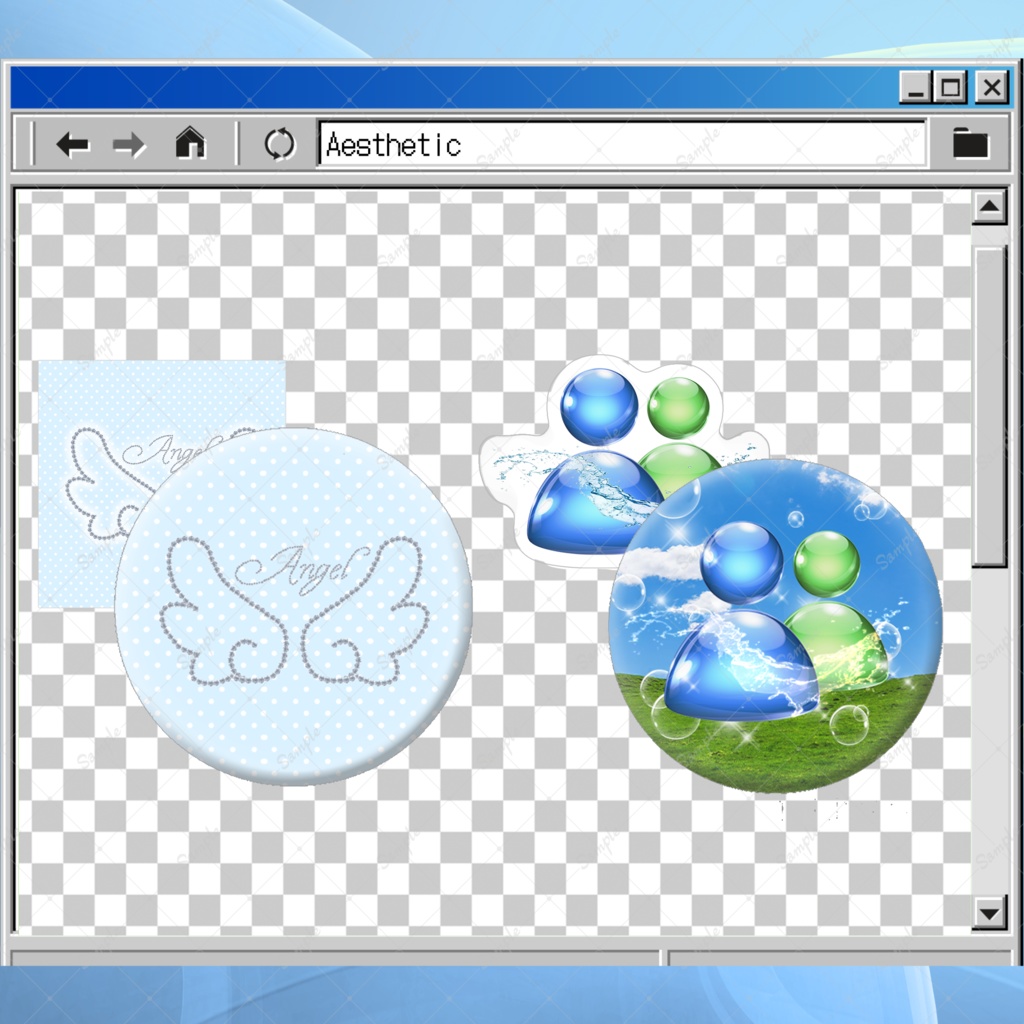Select the round messenger badge with grass
Image resolution: width=1024 pixels, height=1024 pixels.
[x=775, y=626]
